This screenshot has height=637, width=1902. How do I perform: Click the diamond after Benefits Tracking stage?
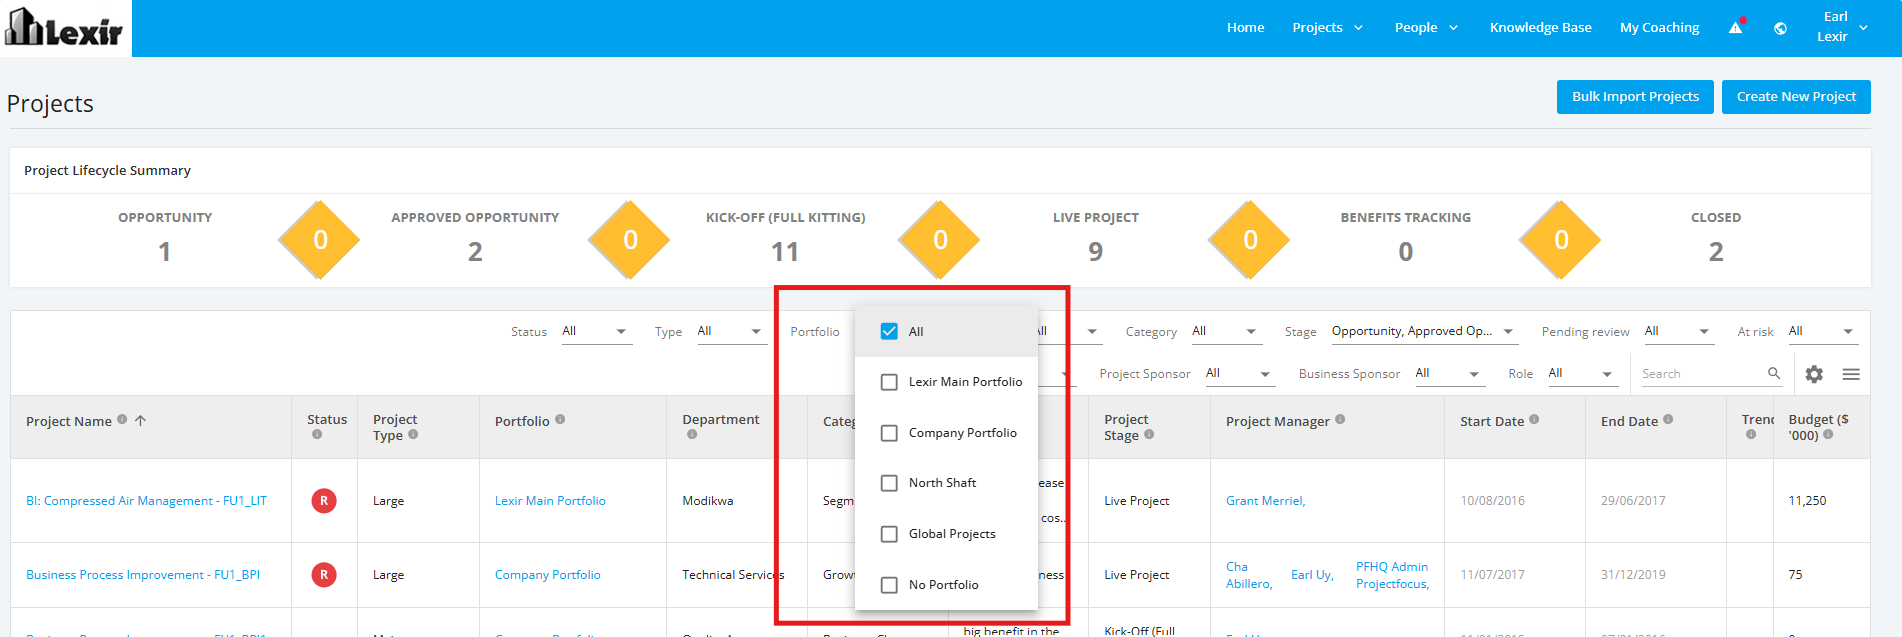coord(1561,240)
